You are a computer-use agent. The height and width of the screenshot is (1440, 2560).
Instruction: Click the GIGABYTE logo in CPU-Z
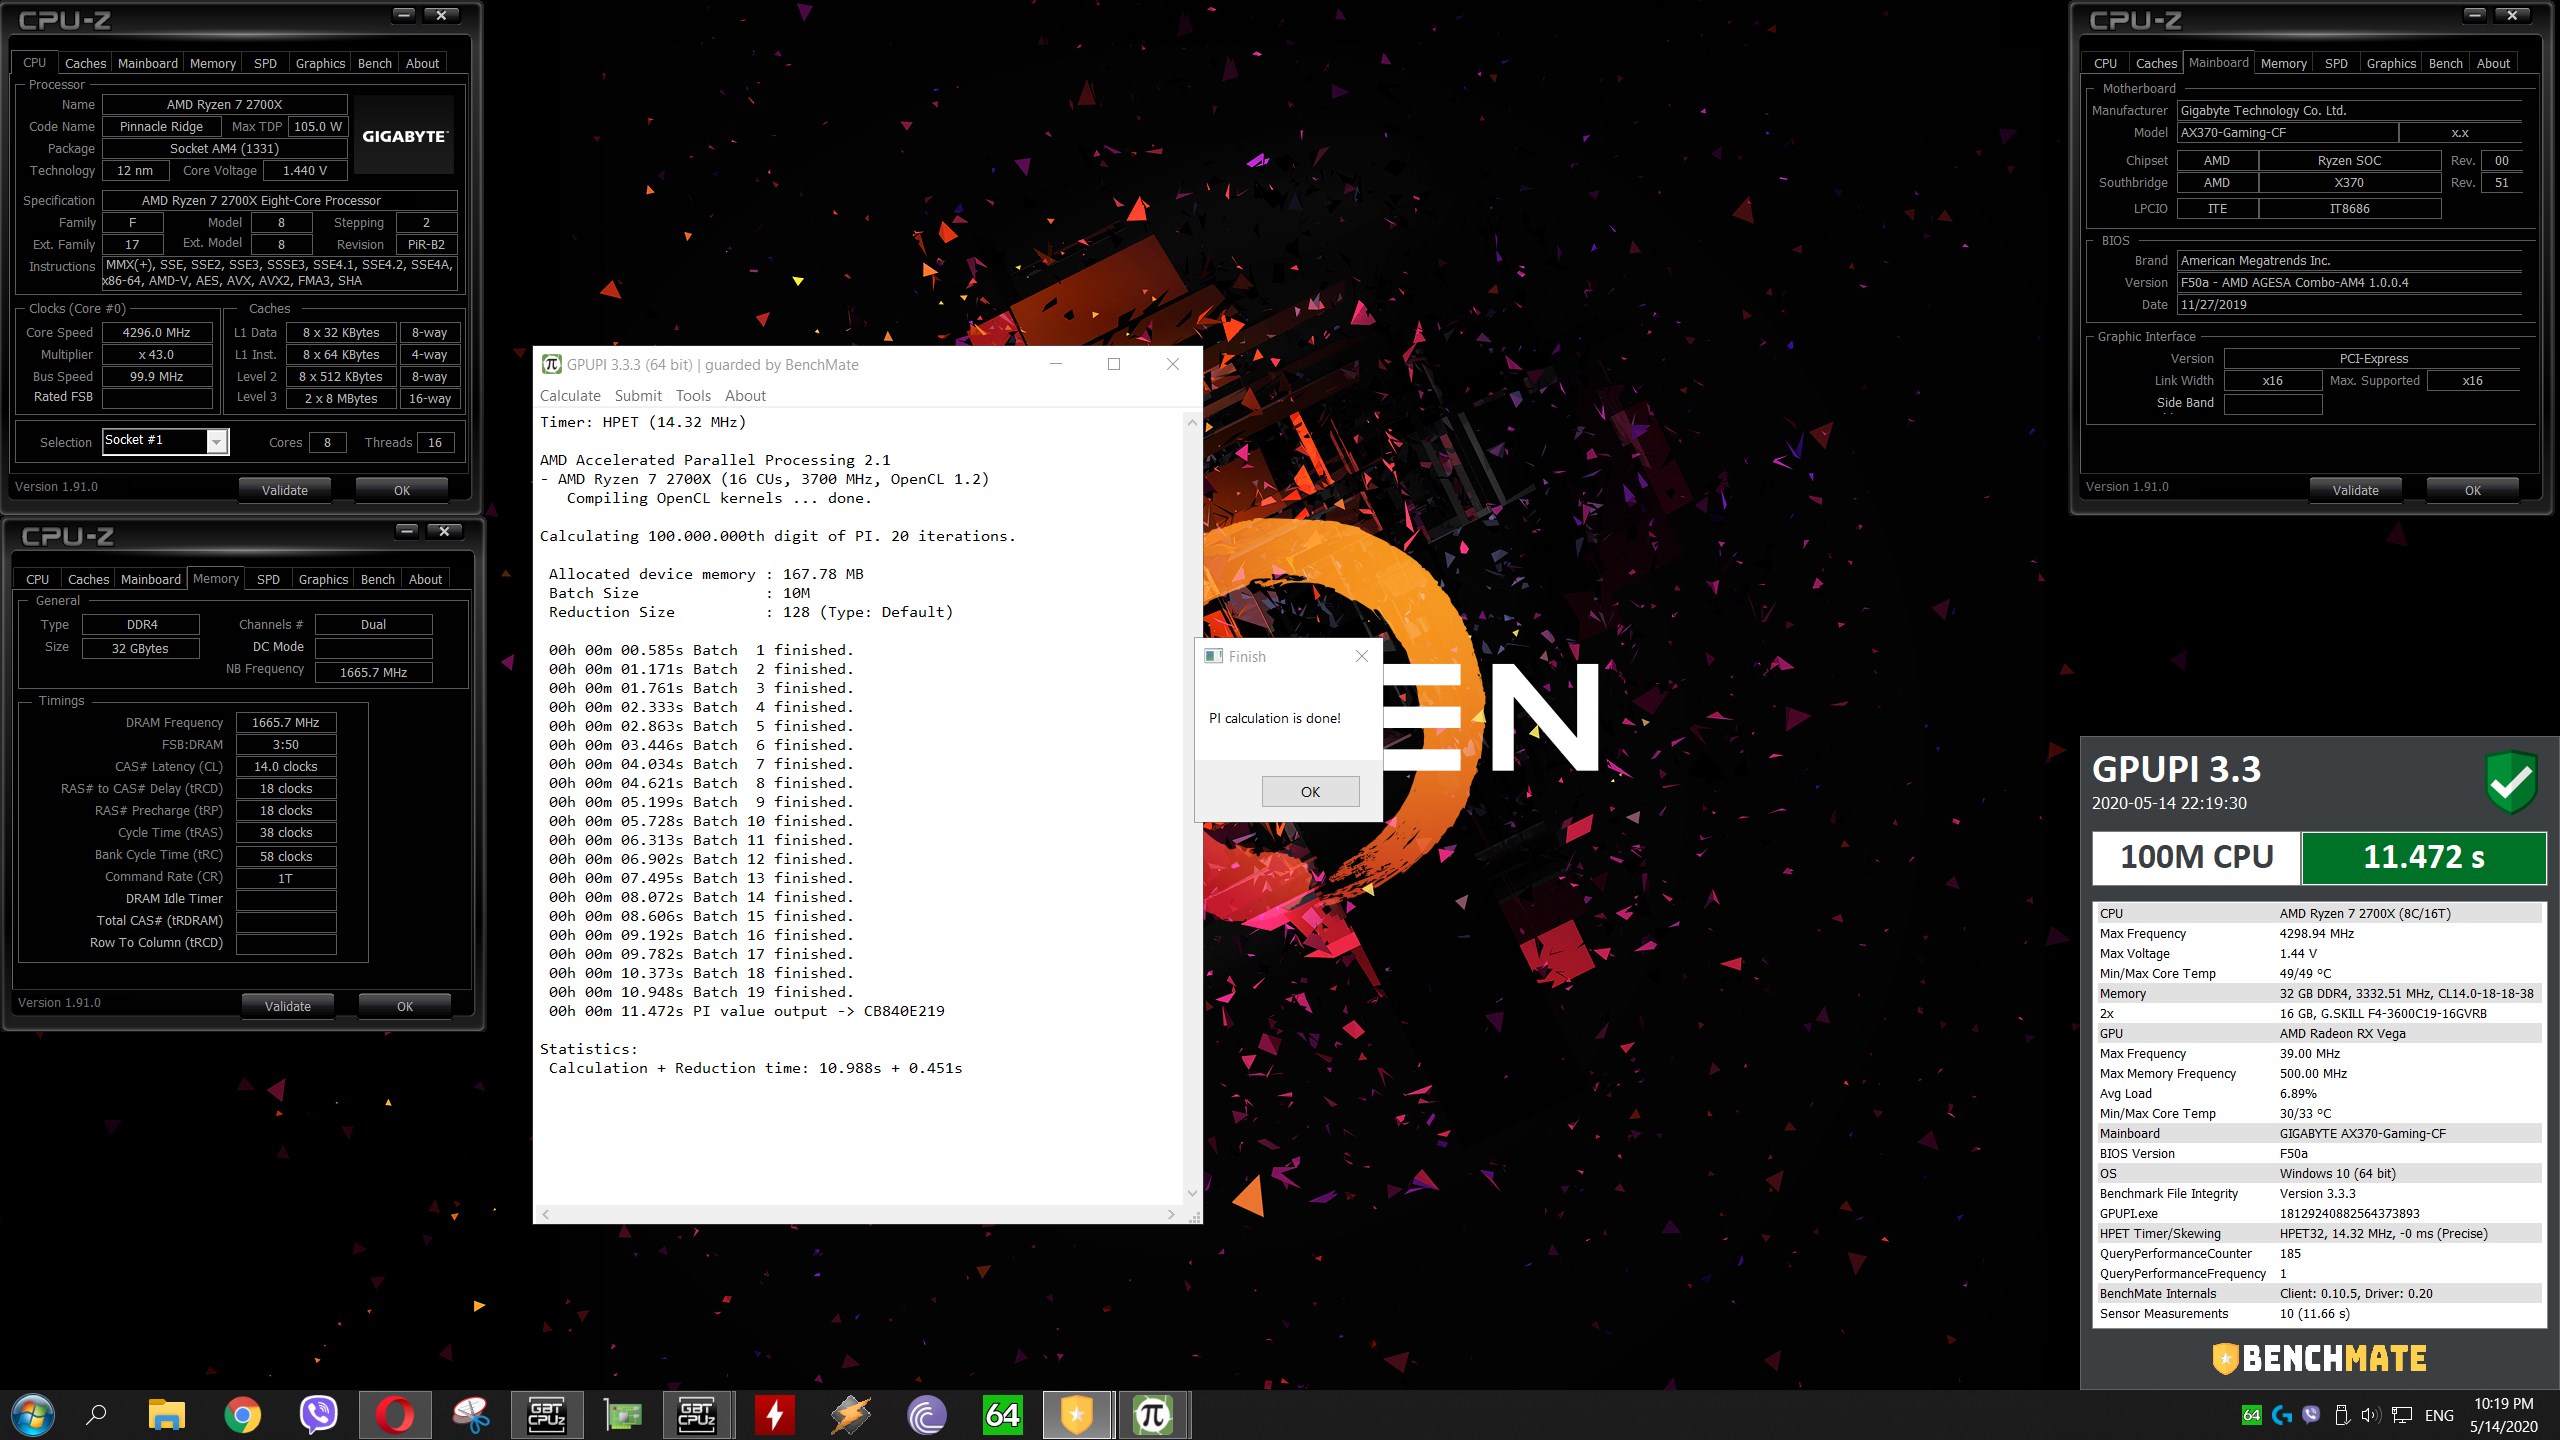pos(404,136)
